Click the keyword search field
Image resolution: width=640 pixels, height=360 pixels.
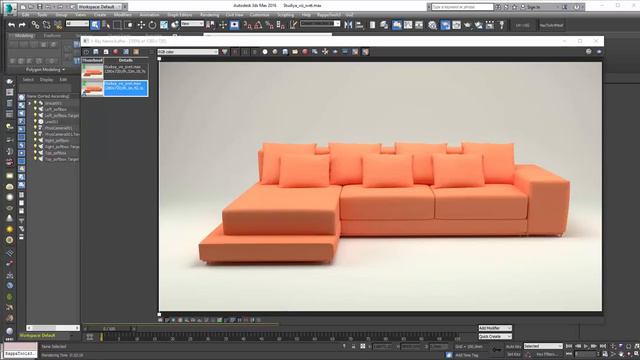pyautogui.click(x=462, y=7)
